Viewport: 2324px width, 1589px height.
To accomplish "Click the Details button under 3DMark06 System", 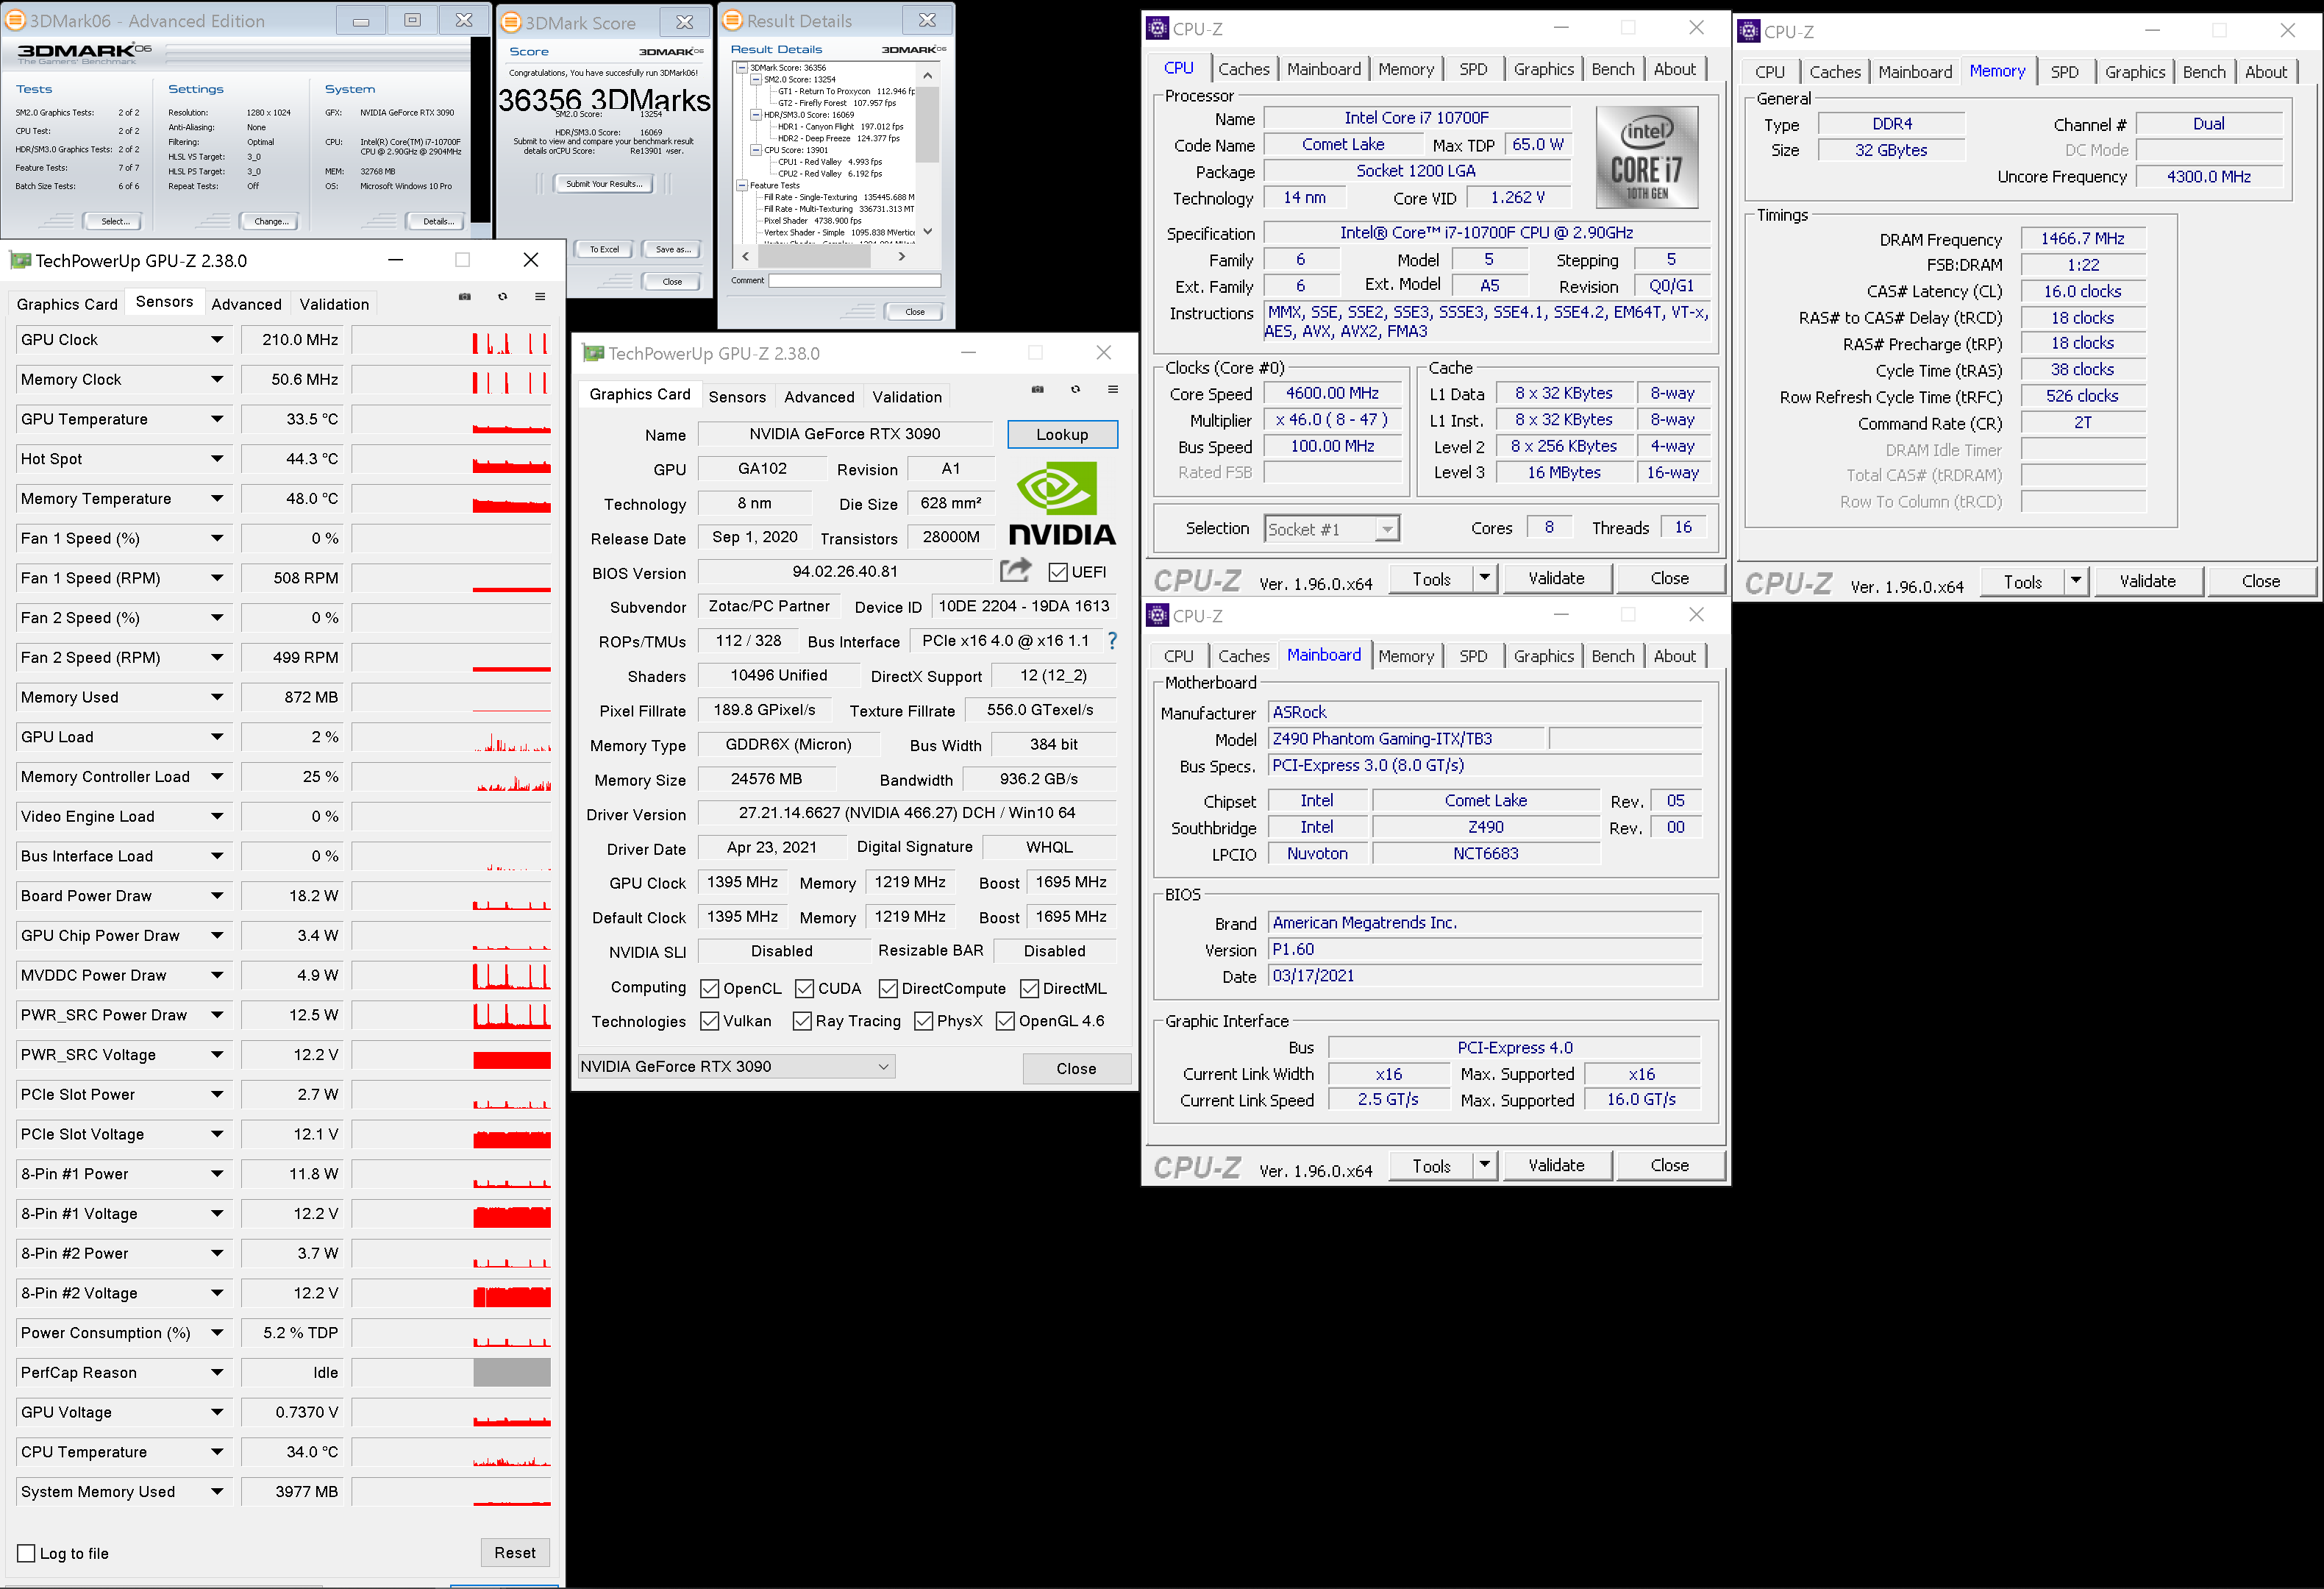I will 437,221.
